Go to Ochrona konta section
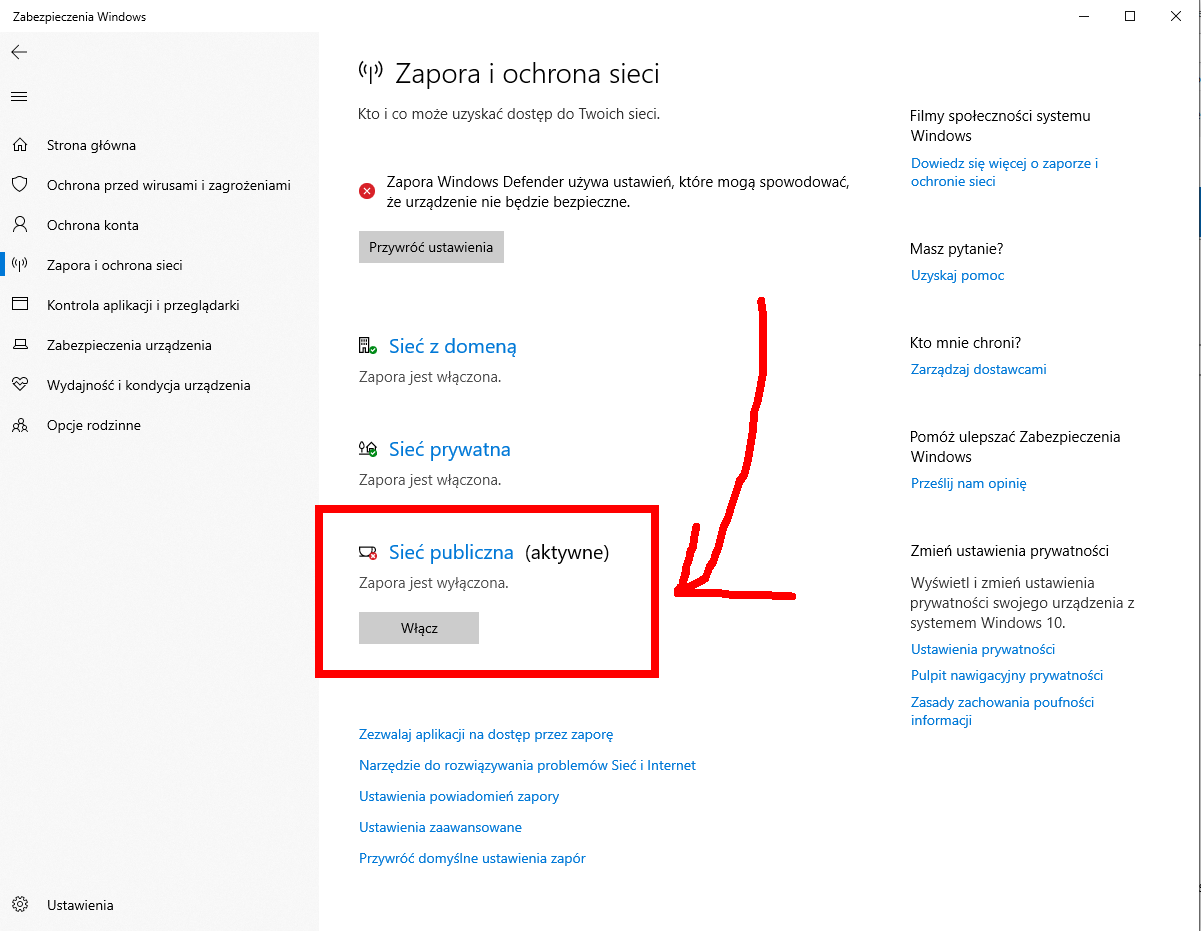The height and width of the screenshot is (931, 1201). pos(93,225)
